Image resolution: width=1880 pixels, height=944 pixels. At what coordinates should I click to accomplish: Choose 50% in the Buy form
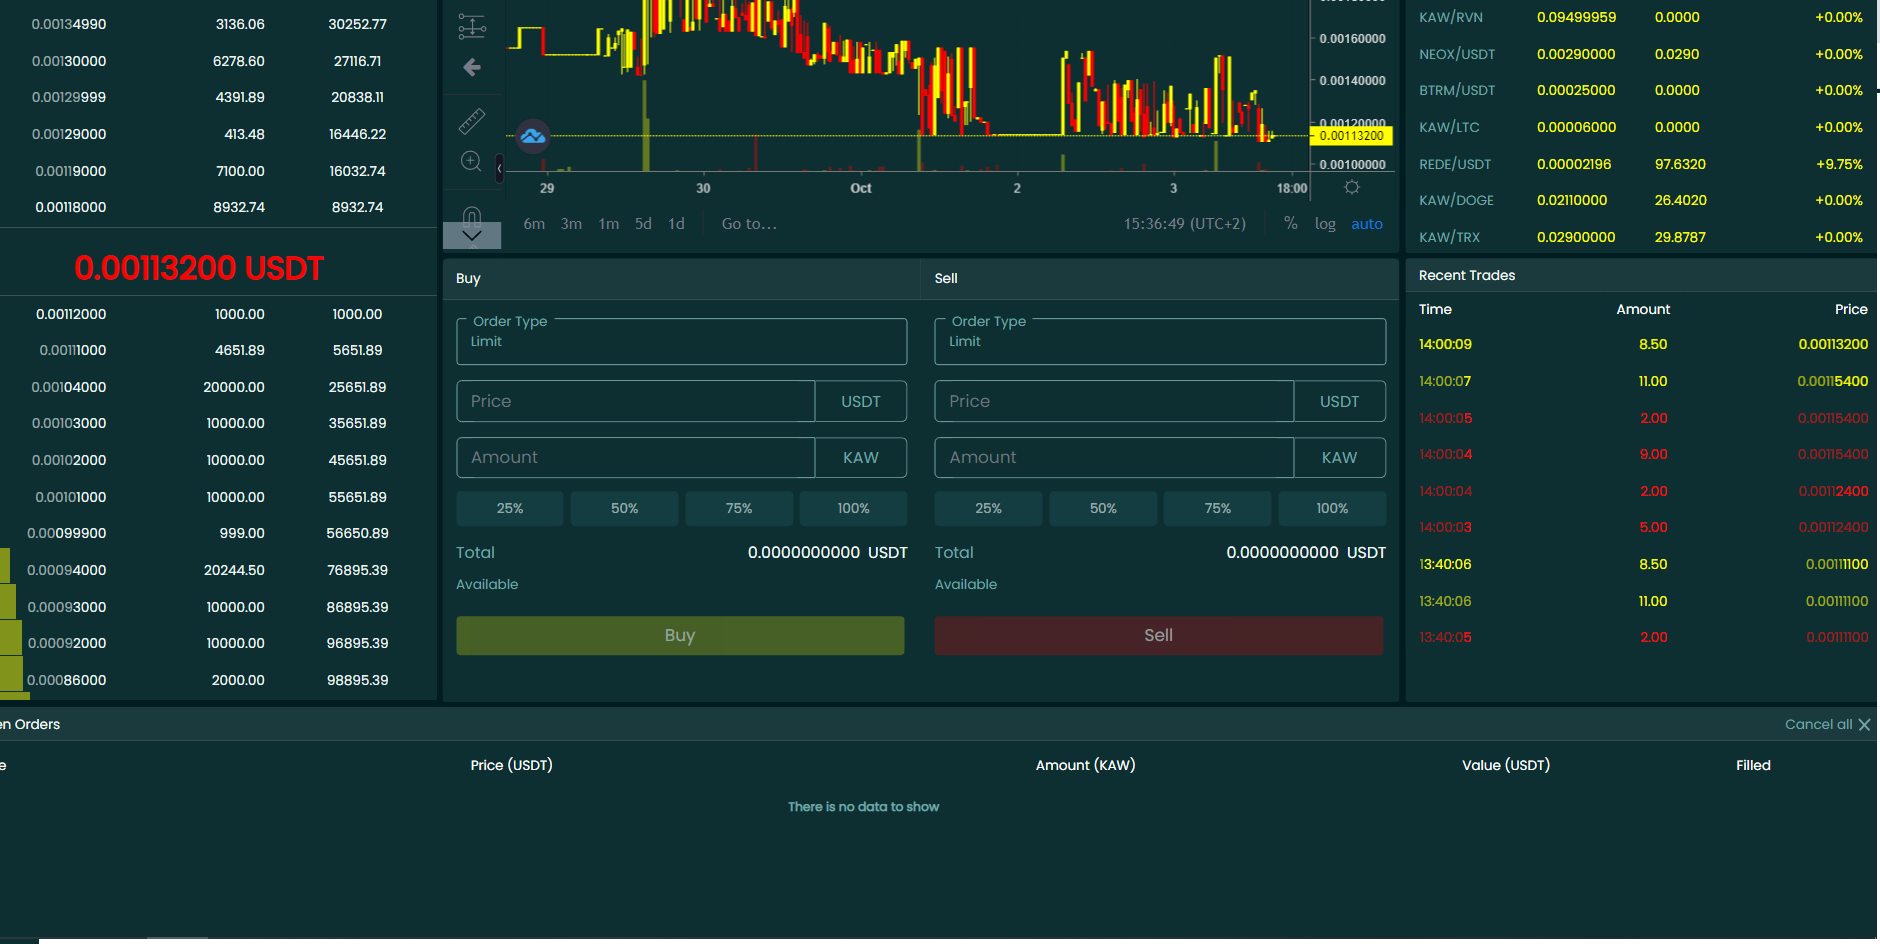pos(625,508)
